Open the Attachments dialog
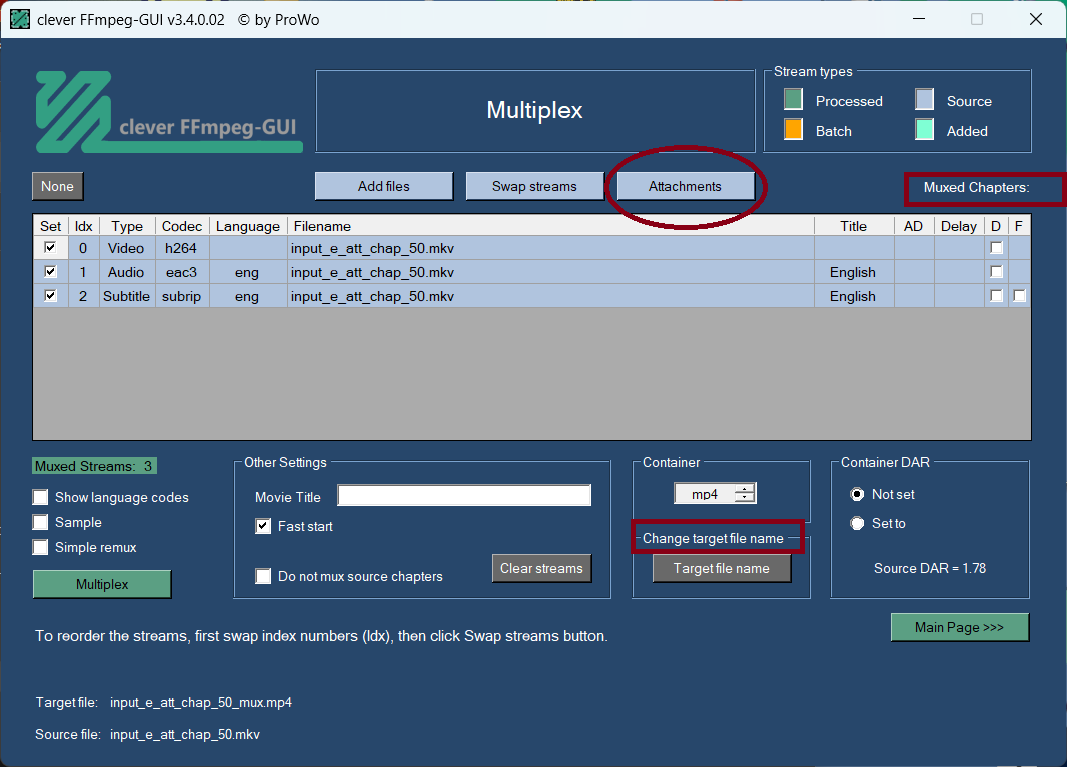Image resolution: width=1067 pixels, height=767 pixels. pyautogui.click(x=685, y=186)
